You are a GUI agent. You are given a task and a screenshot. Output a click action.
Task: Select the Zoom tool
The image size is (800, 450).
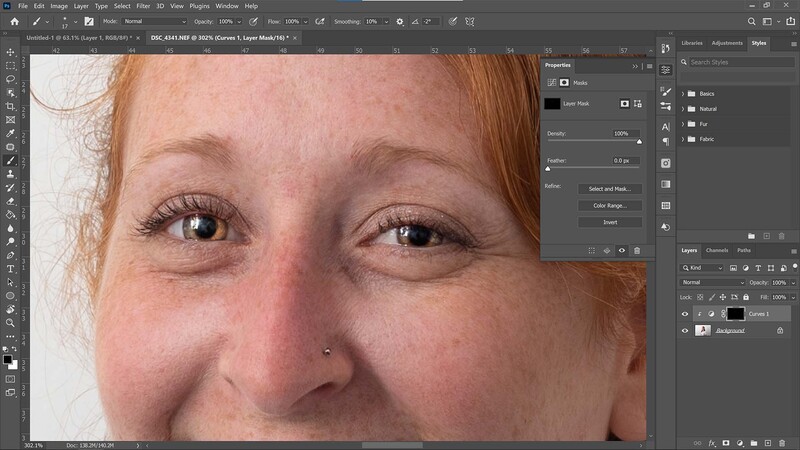(10, 323)
